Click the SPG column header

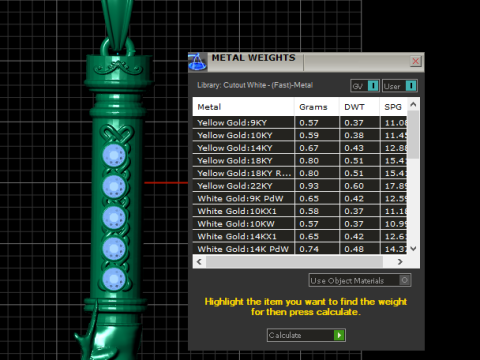pos(393,107)
